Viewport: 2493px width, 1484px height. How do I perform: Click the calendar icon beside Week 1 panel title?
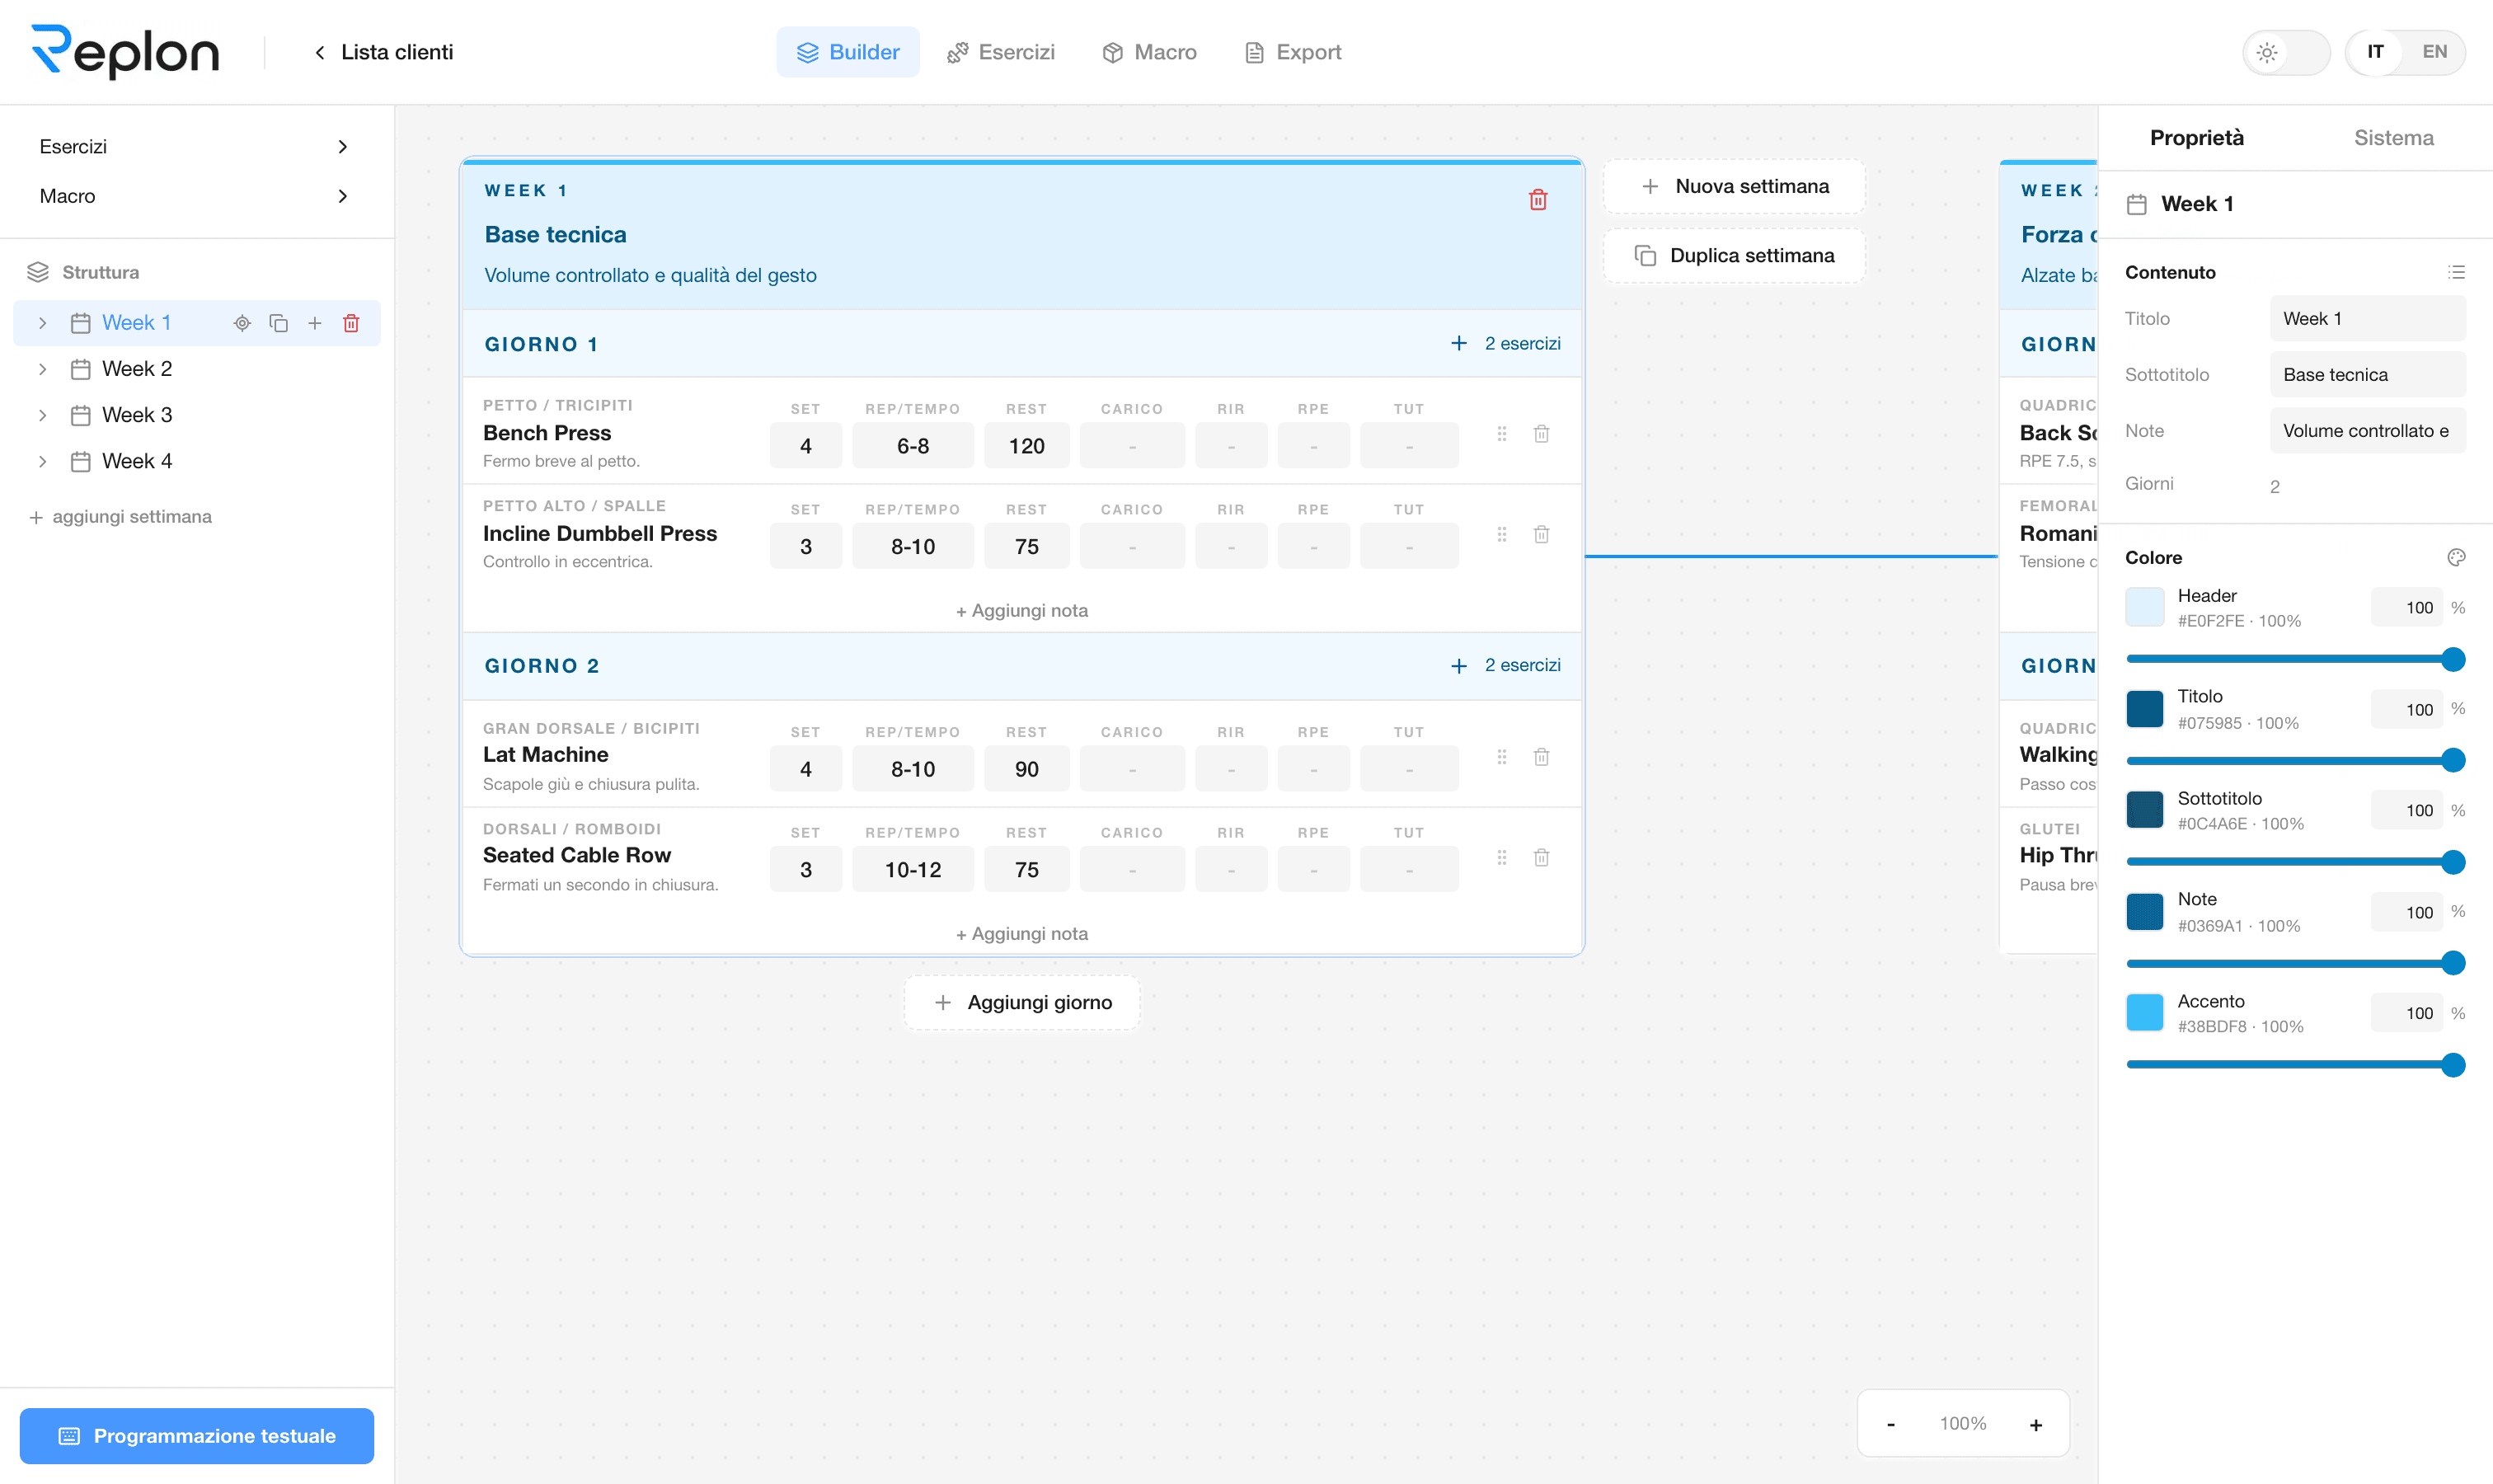[2136, 204]
